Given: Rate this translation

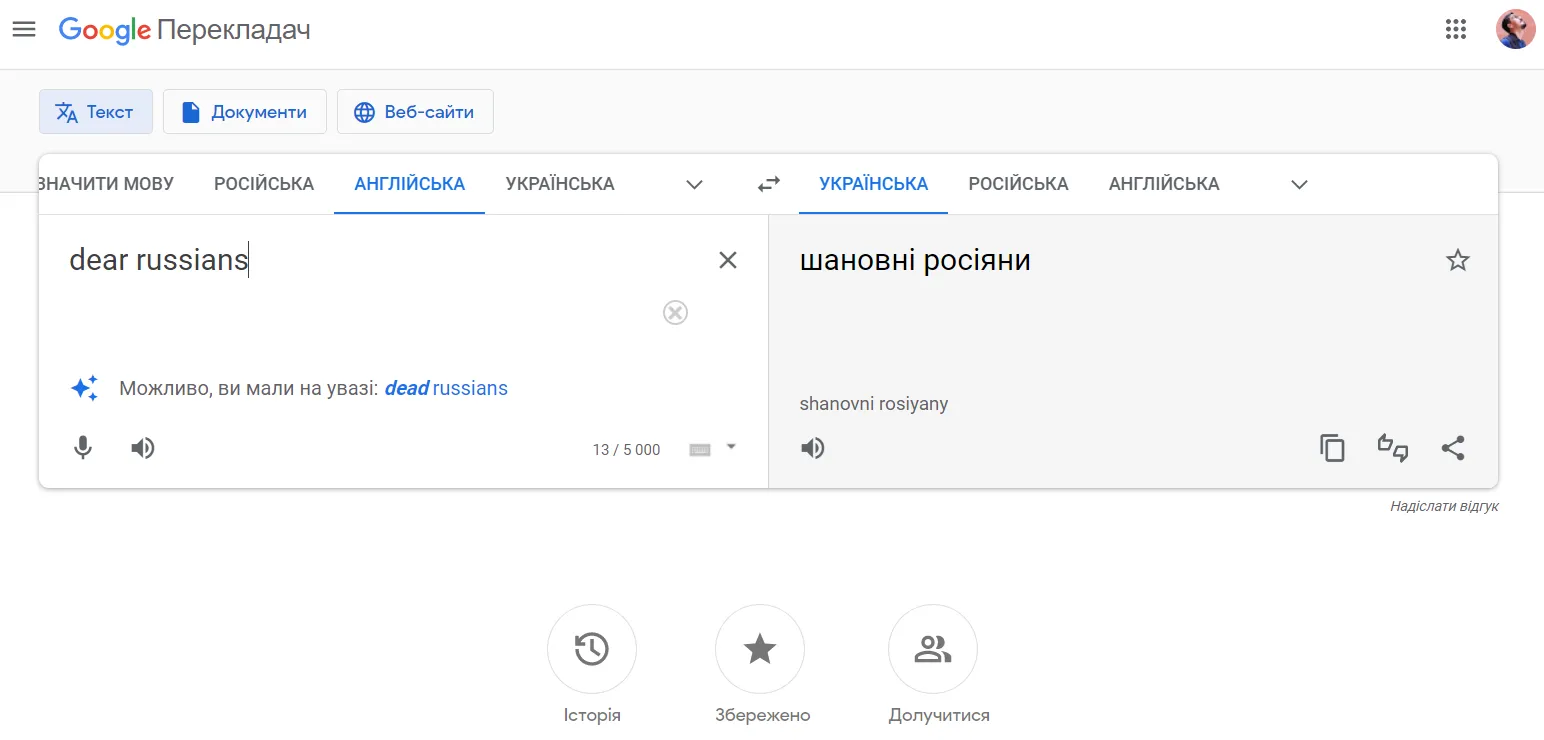Looking at the screenshot, I should point(1393,447).
